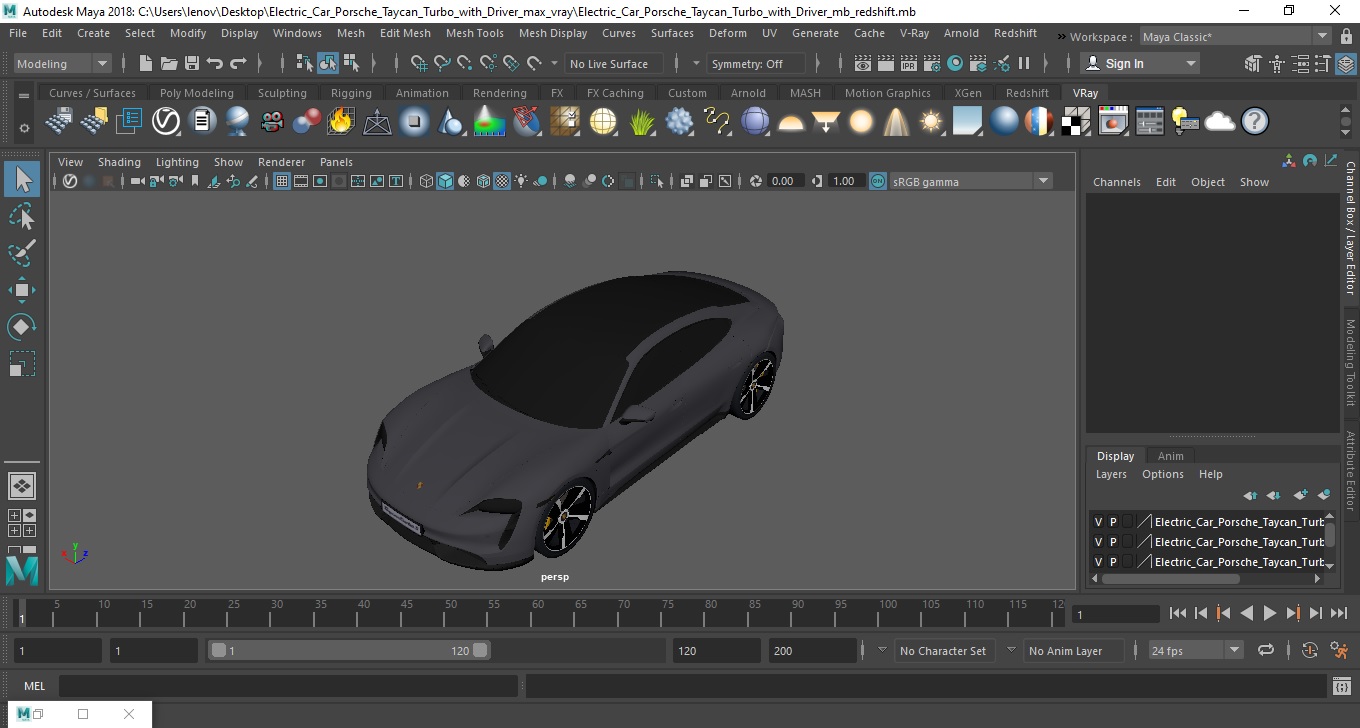Screen dimensions: 1360x728
Task: Select the Paint Selection tool
Action: [x=22, y=253]
